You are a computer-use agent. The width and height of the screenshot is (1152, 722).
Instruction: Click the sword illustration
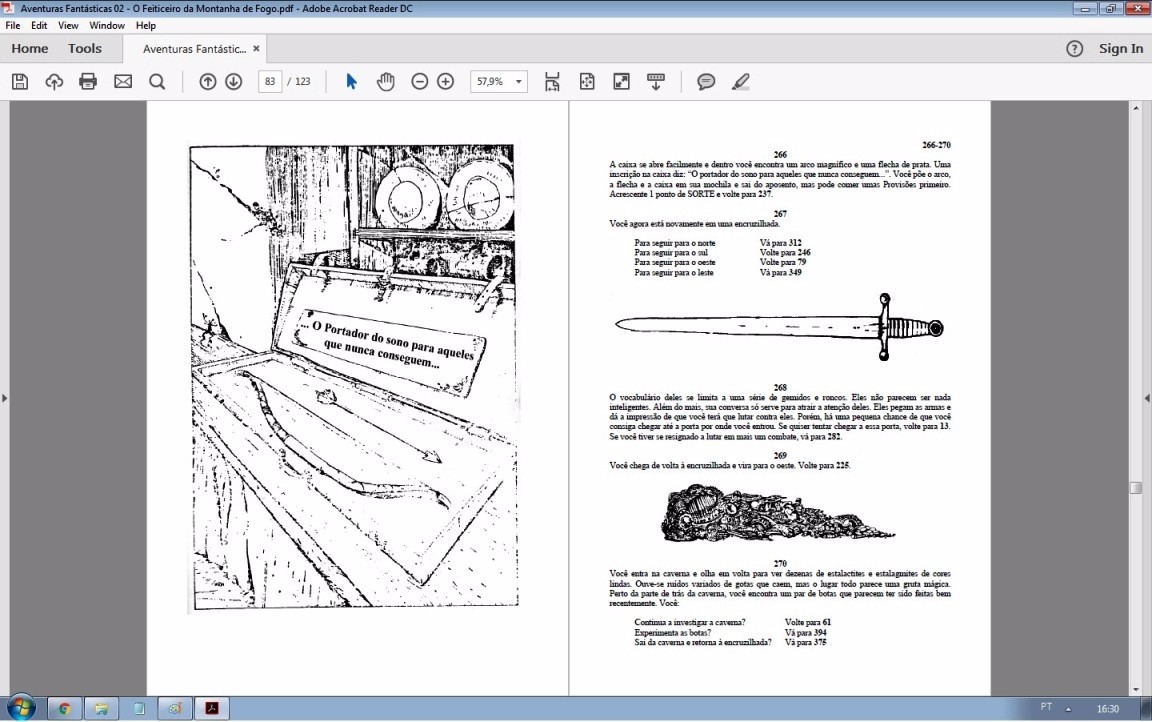[779, 327]
